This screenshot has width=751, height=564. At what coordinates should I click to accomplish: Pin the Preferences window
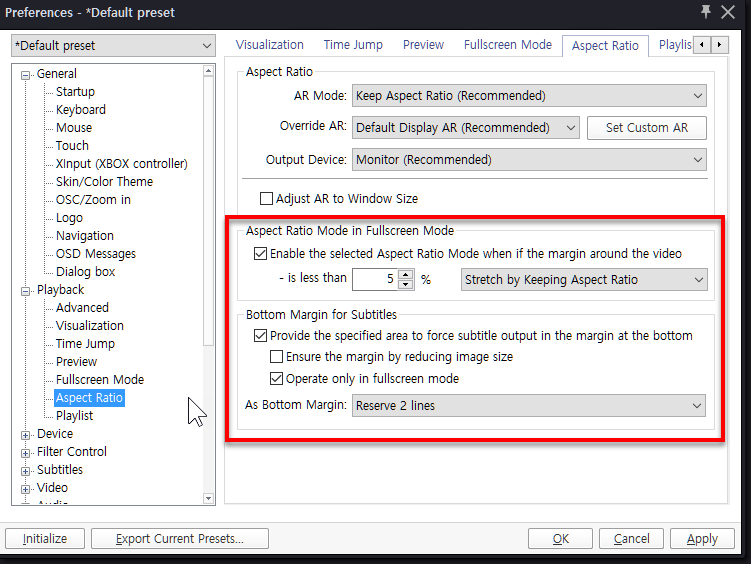(705, 11)
